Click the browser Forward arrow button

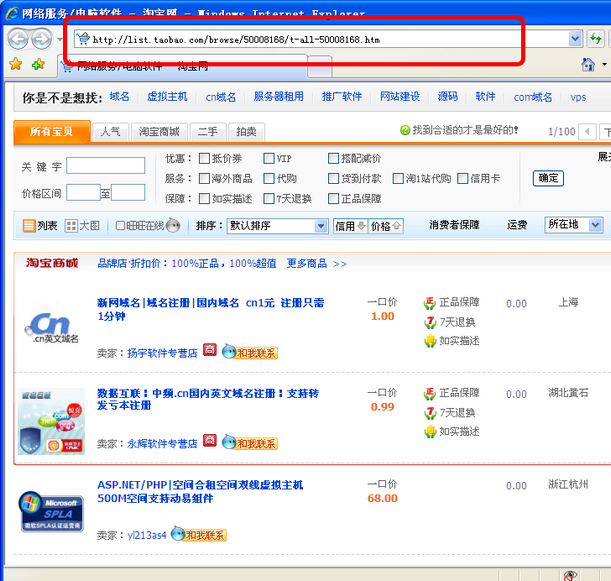coord(41,39)
